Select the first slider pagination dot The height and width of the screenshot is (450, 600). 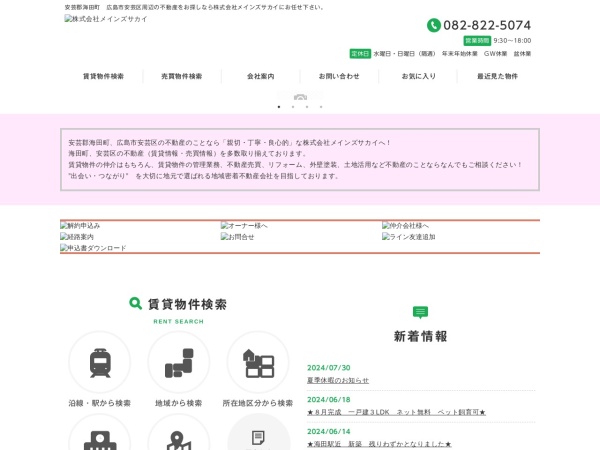(x=279, y=107)
